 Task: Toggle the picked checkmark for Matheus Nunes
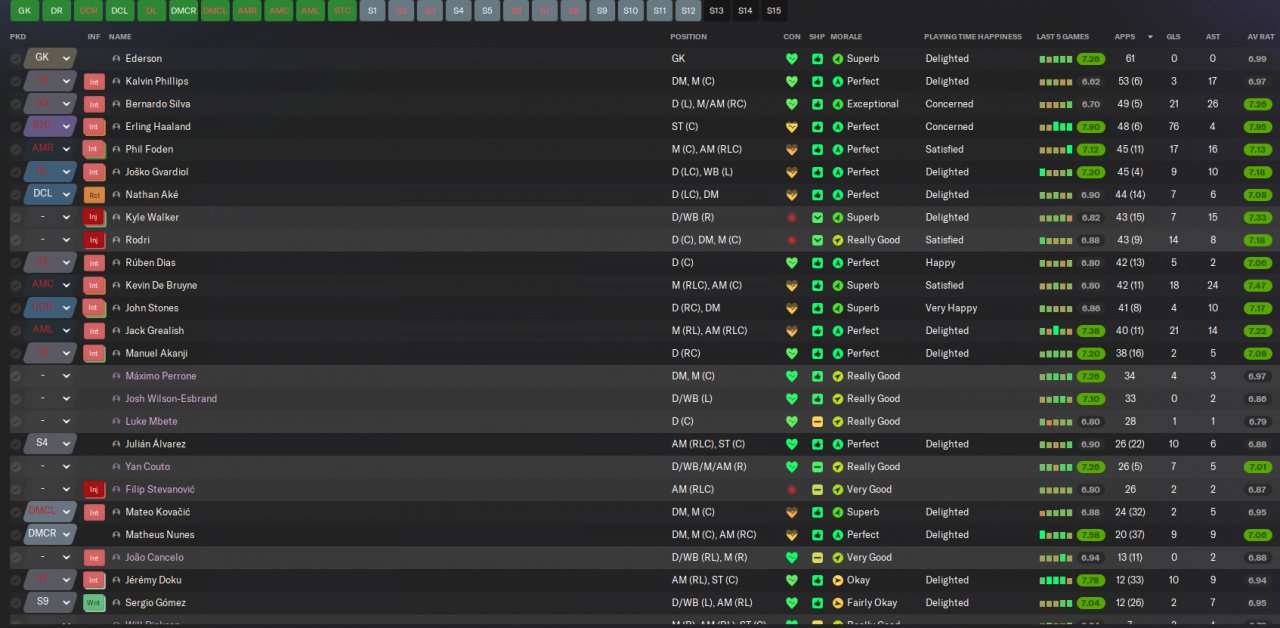(x=15, y=535)
